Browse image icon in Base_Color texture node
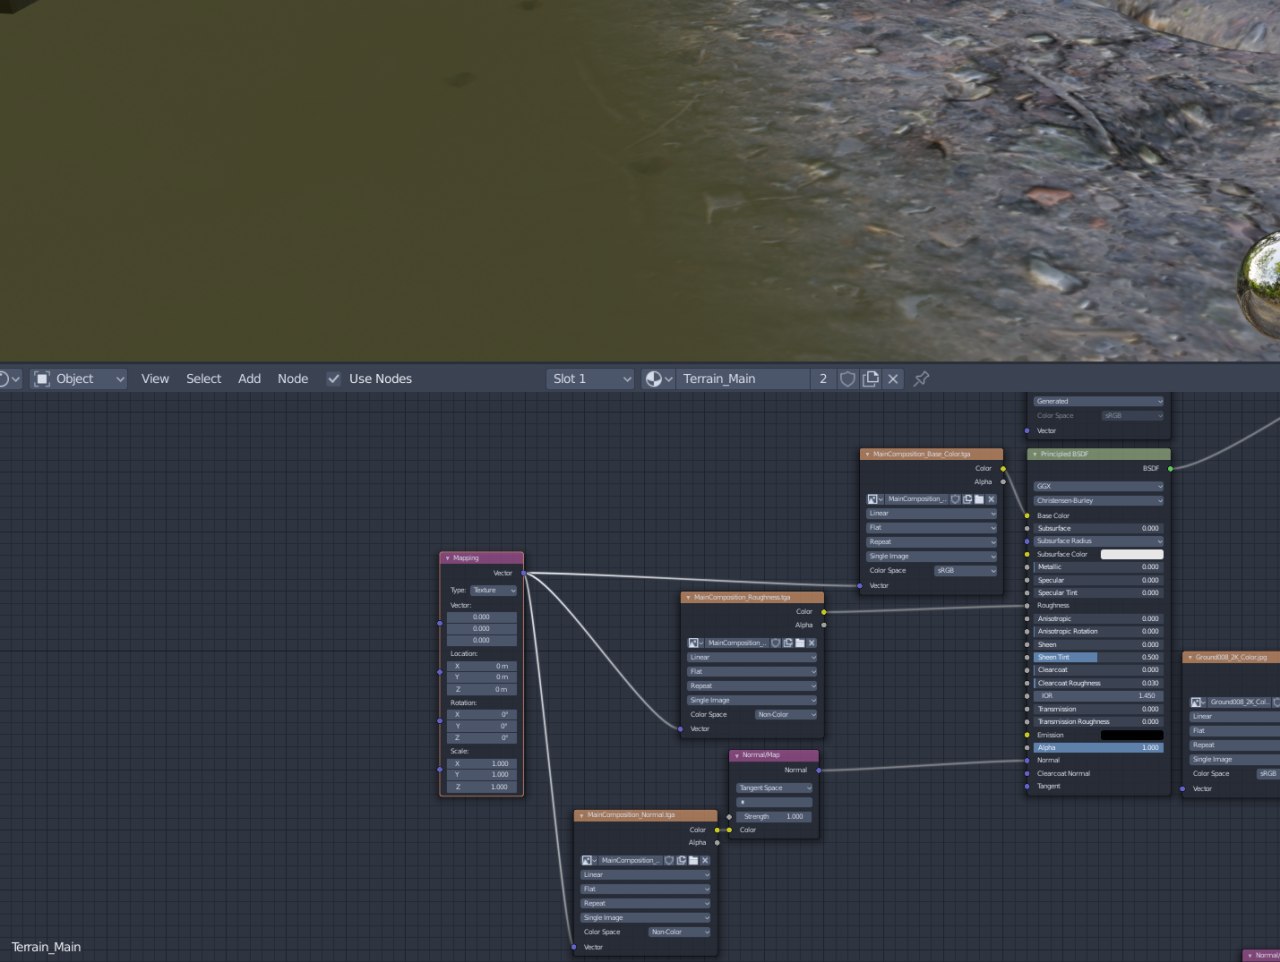Image resolution: width=1280 pixels, height=962 pixels. pyautogui.click(x=875, y=499)
